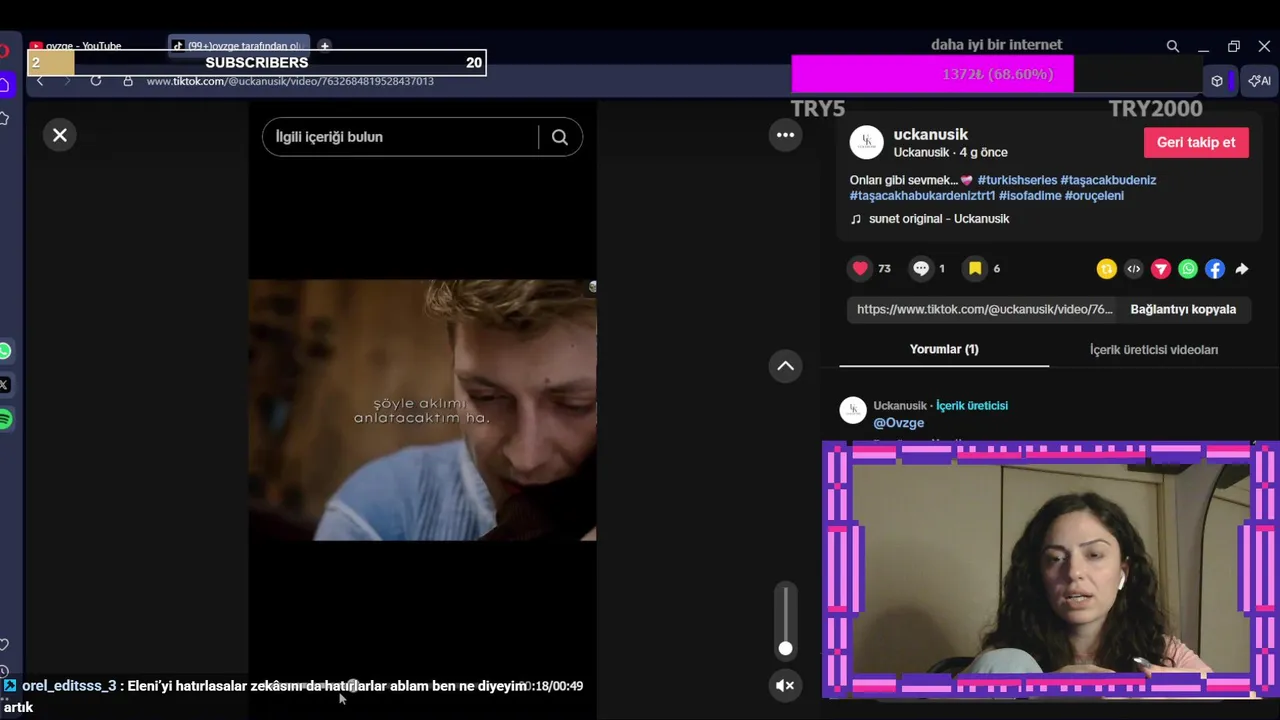Click Geri takip et button

click(1196, 142)
